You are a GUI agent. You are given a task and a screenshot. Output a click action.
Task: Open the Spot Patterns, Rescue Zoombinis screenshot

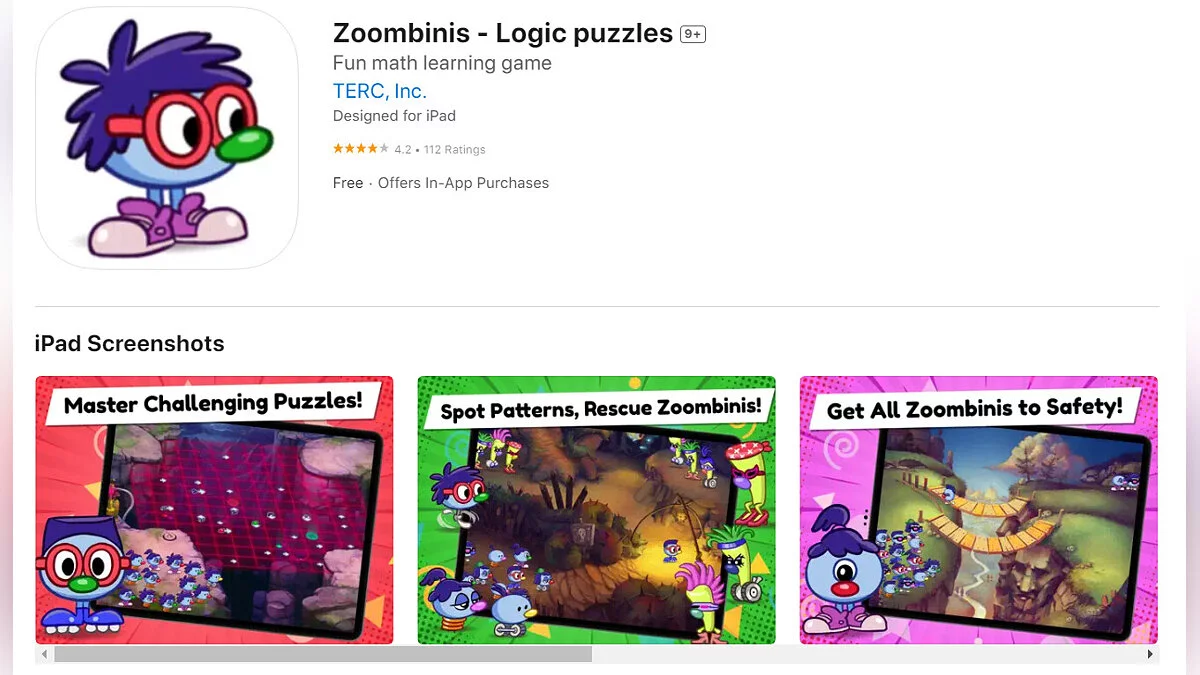[596, 510]
